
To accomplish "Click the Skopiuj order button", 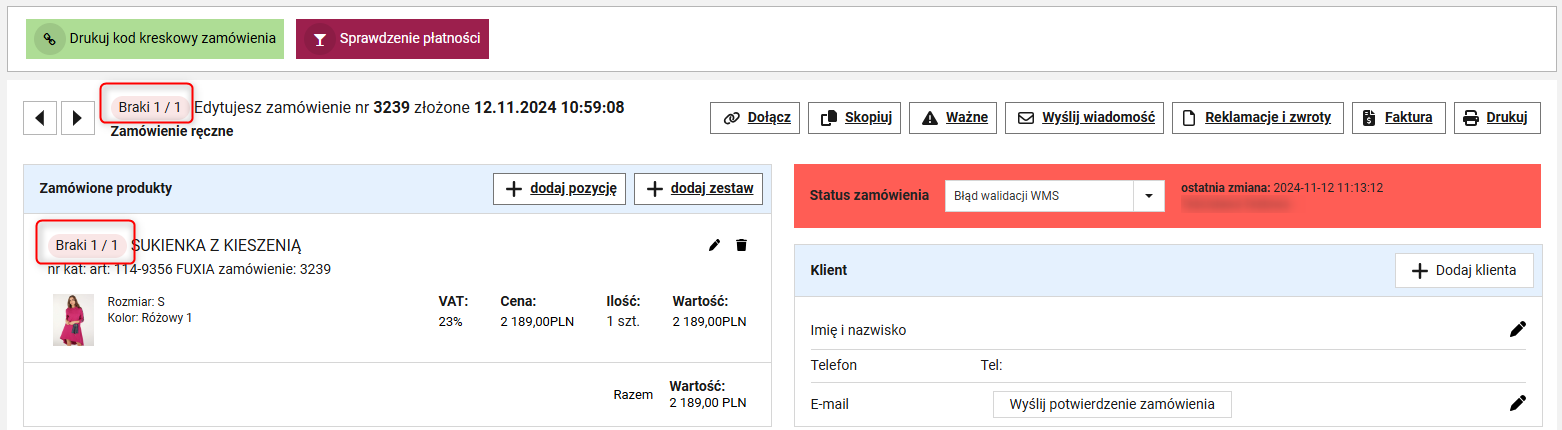I will (x=854, y=117).
